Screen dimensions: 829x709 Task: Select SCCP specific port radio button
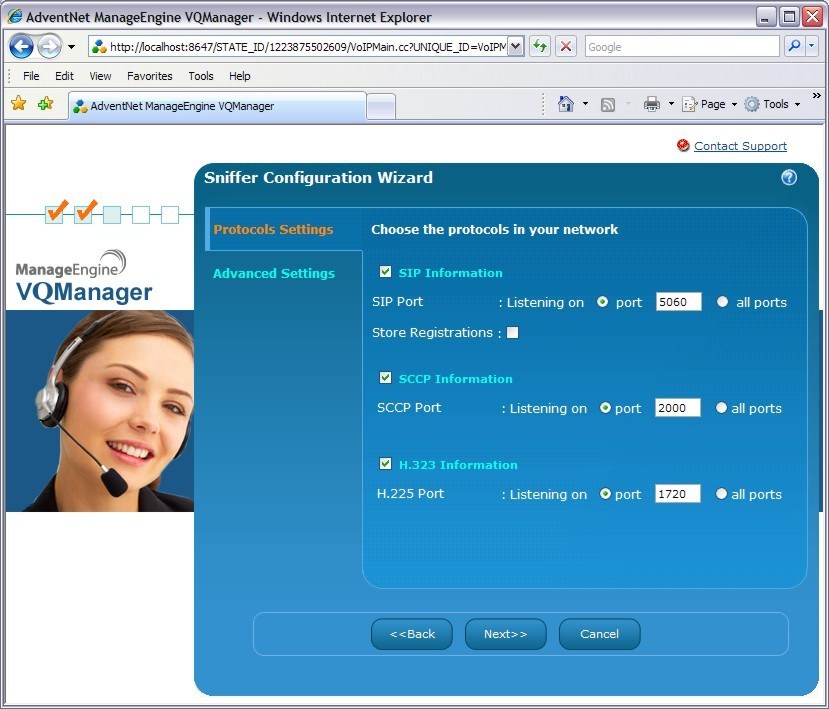point(605,408)
